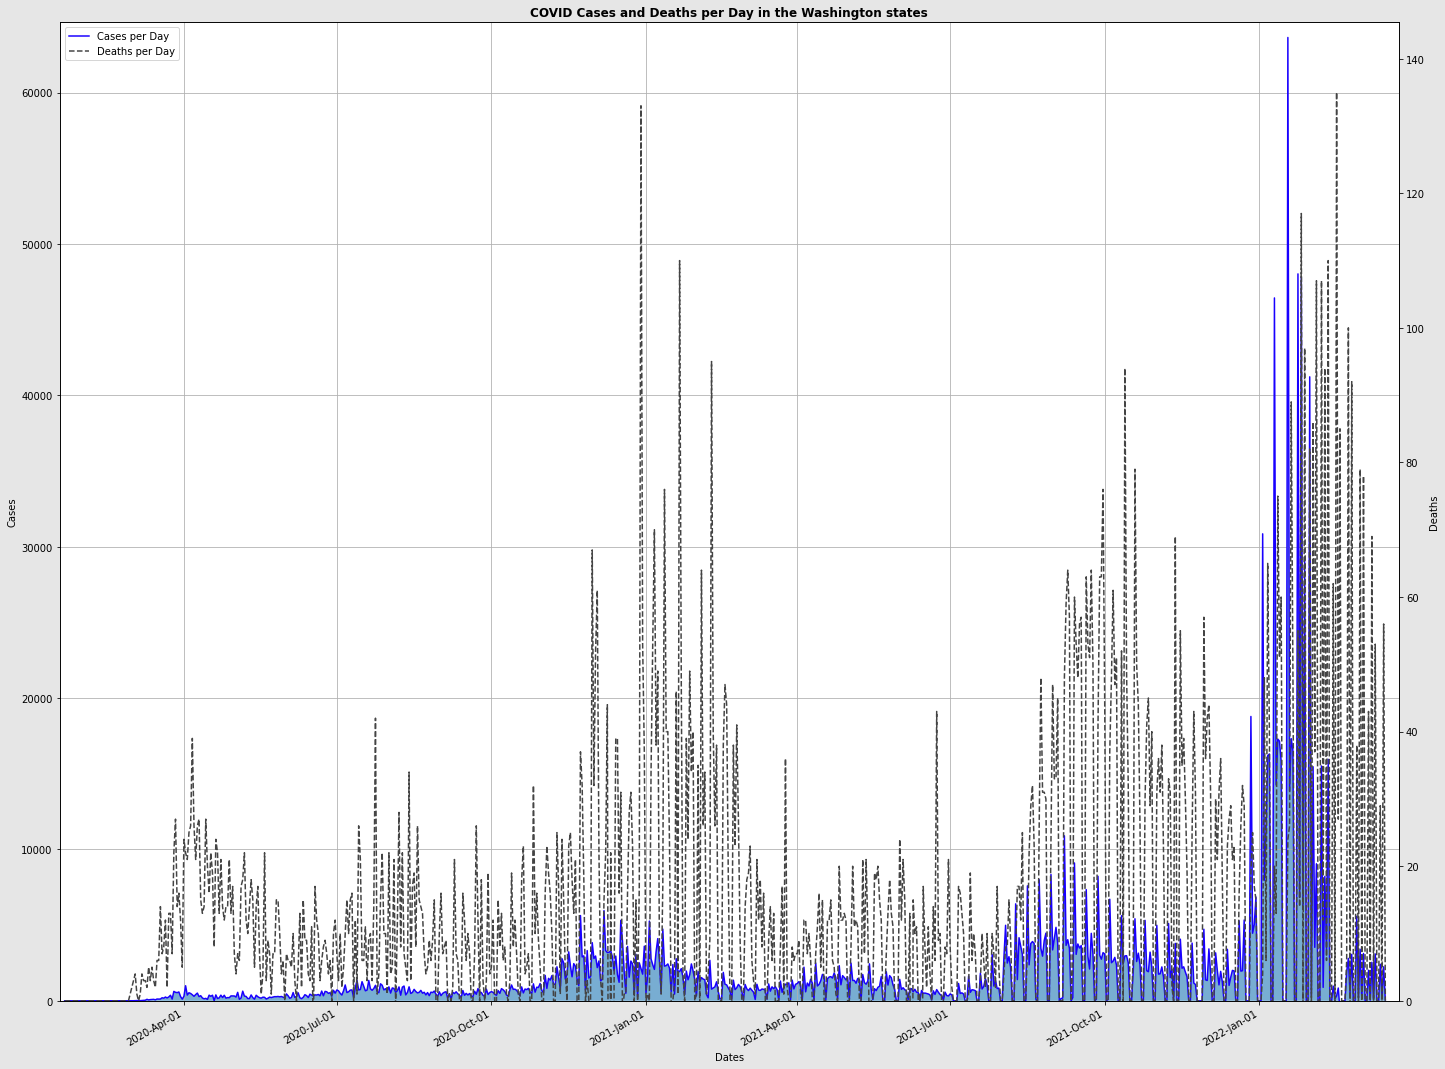Screen dimensions: 1445x1069
Task: Click the 140 deaths axis tick
Action: 1415,60
